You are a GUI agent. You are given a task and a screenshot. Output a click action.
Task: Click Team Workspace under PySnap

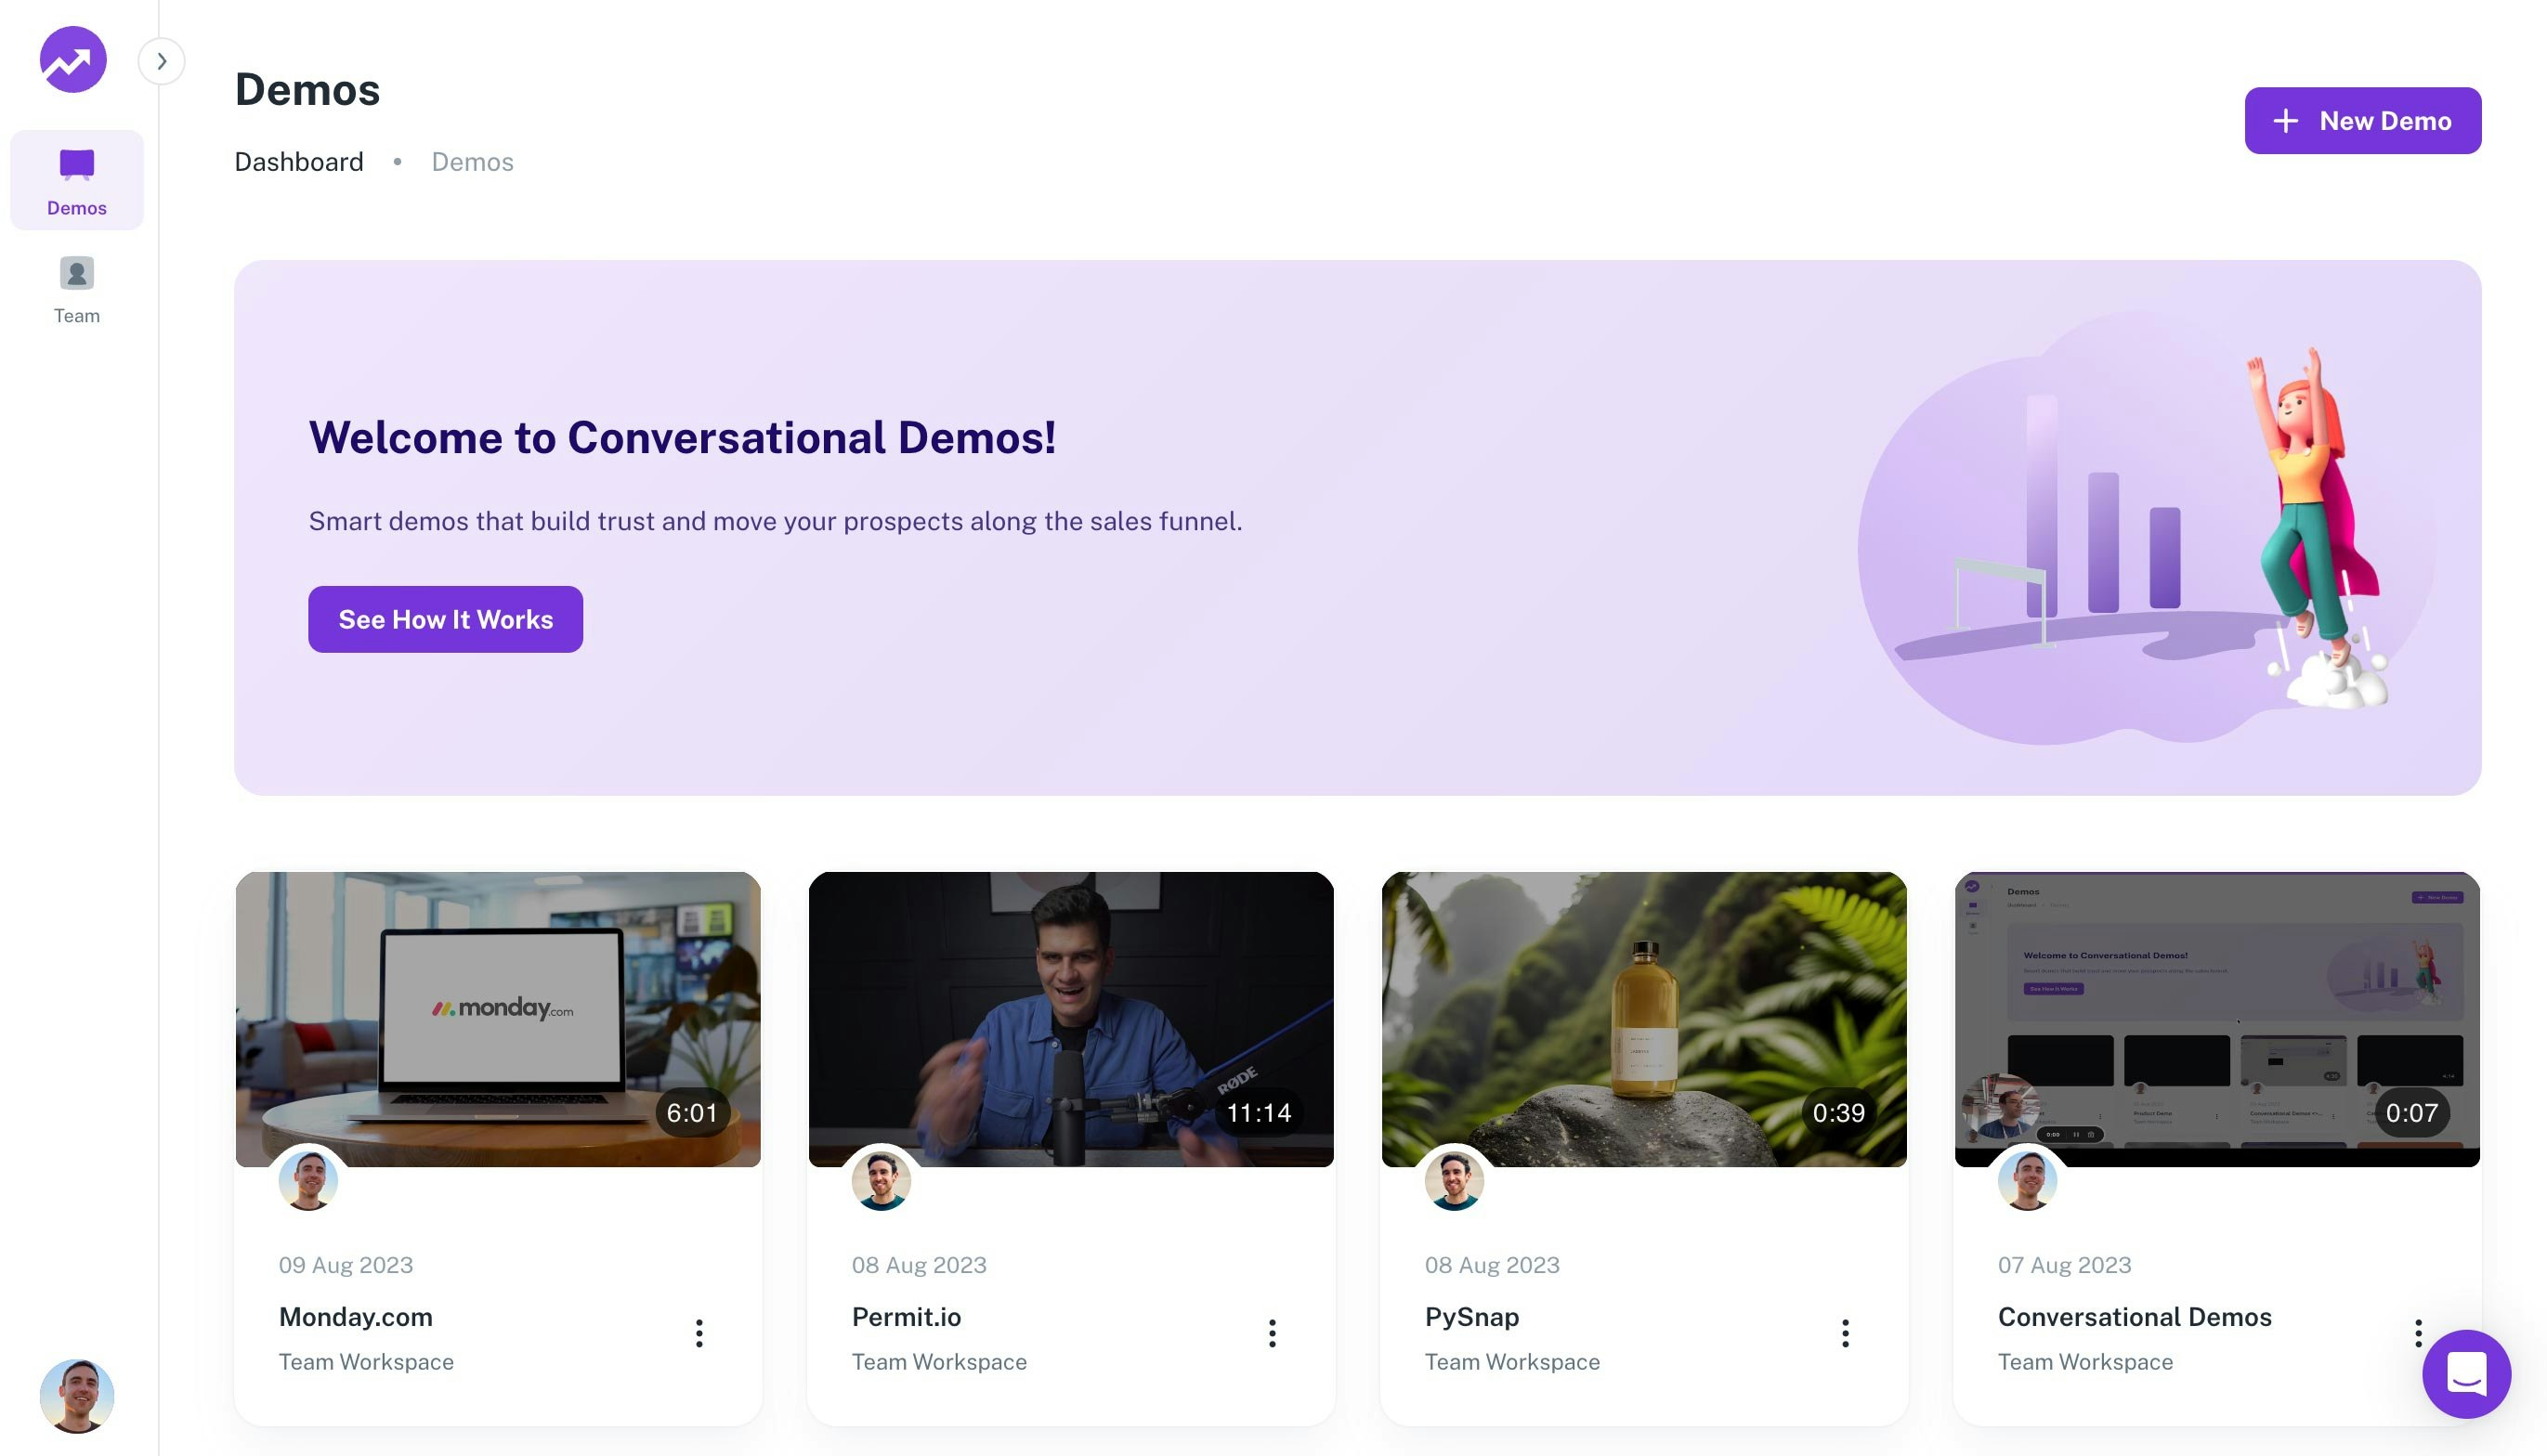tap(1512, 1362)
